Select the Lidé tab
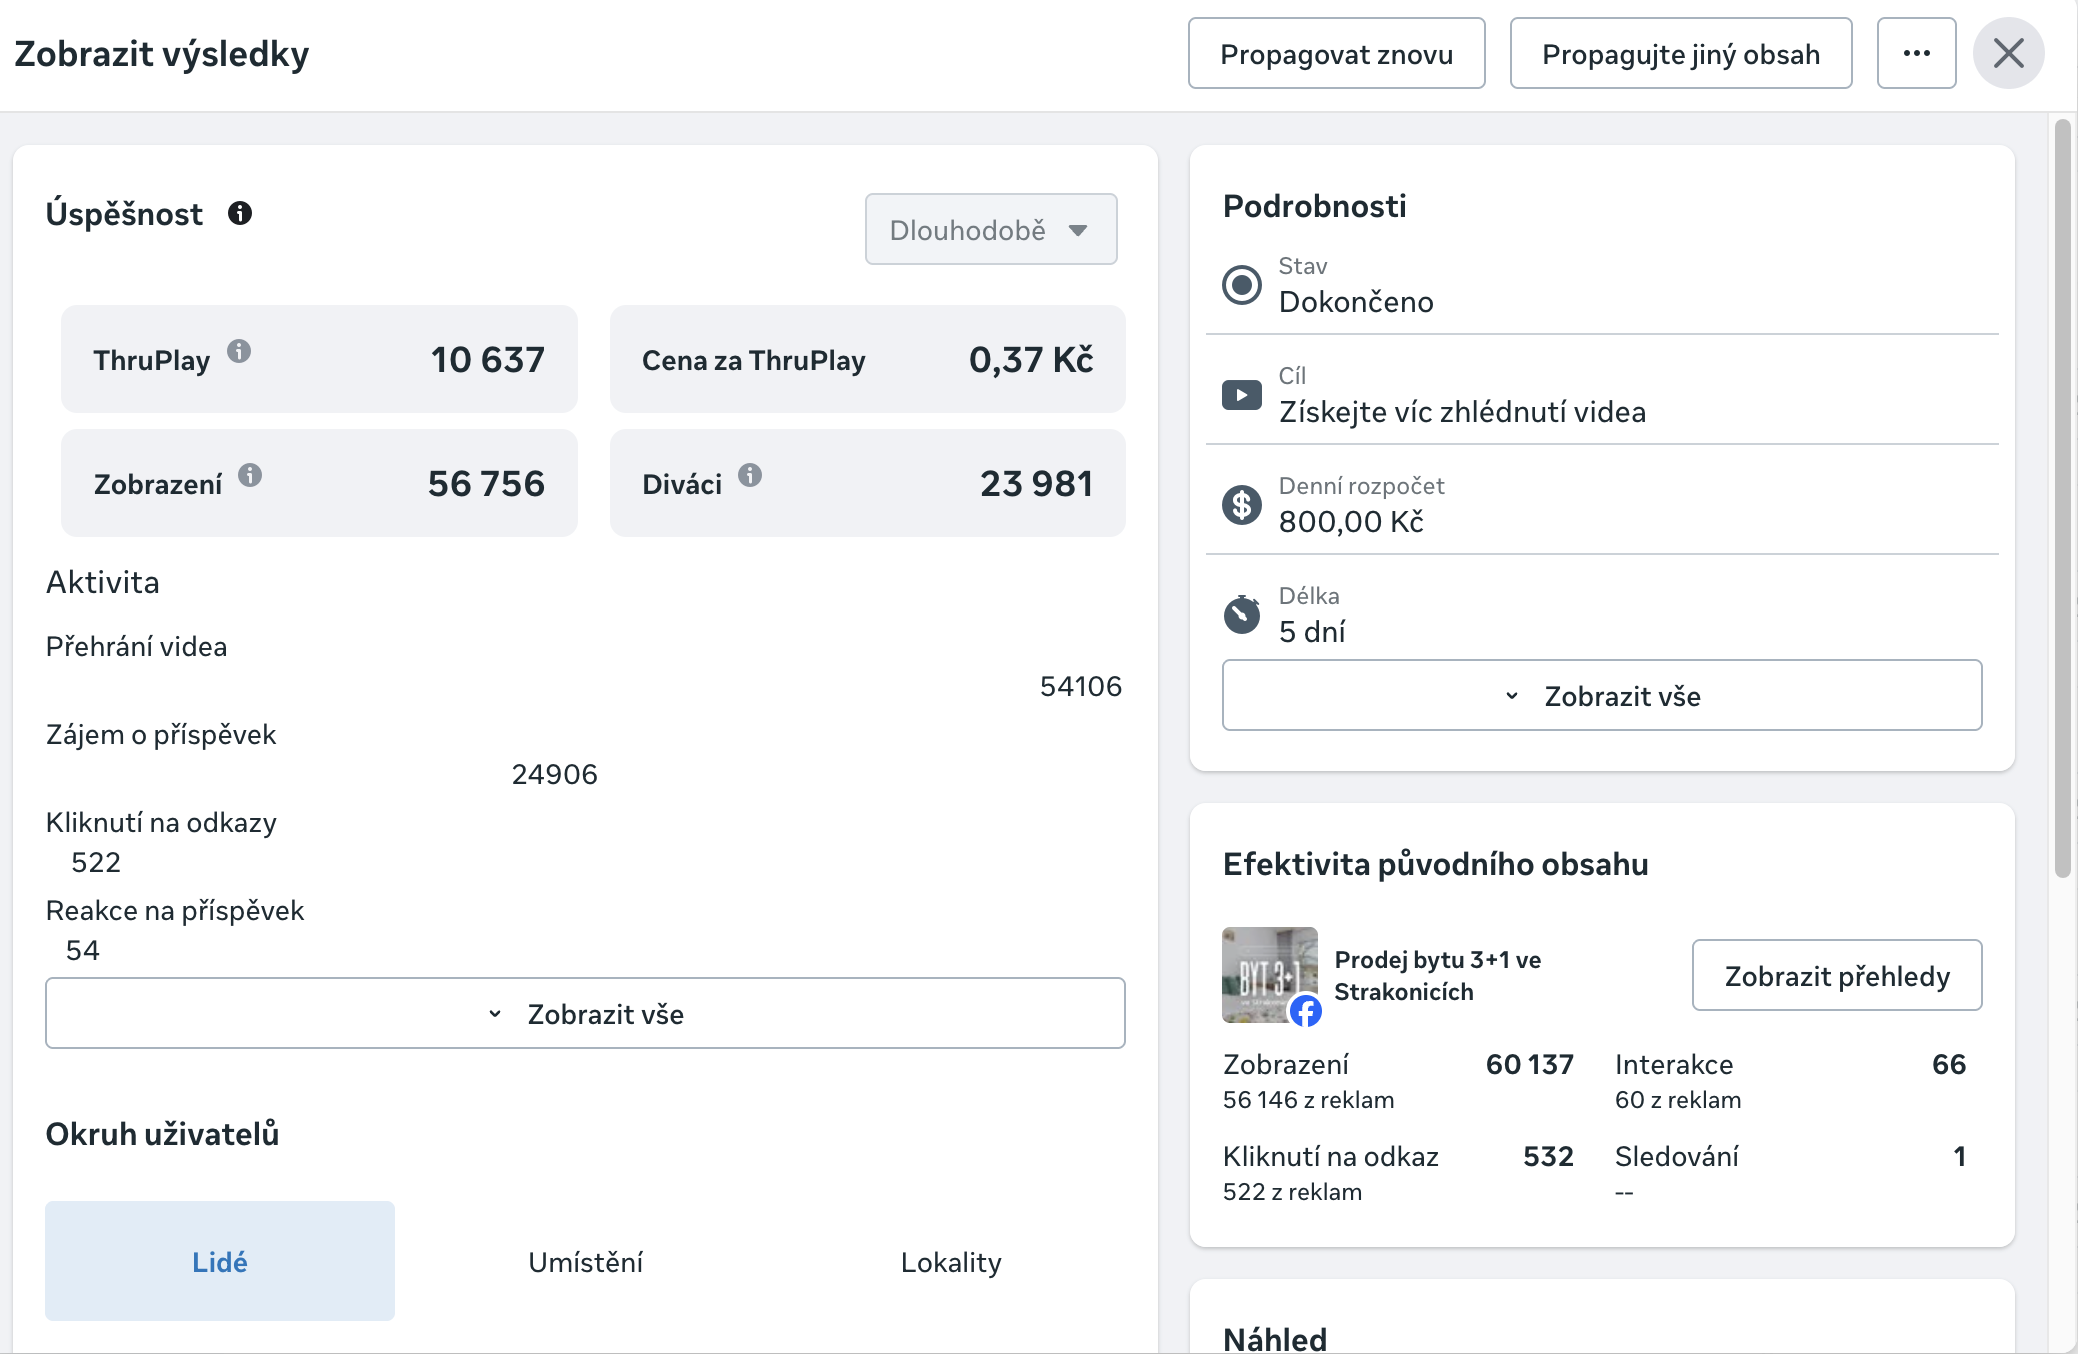 click(x=220, y=1261)
